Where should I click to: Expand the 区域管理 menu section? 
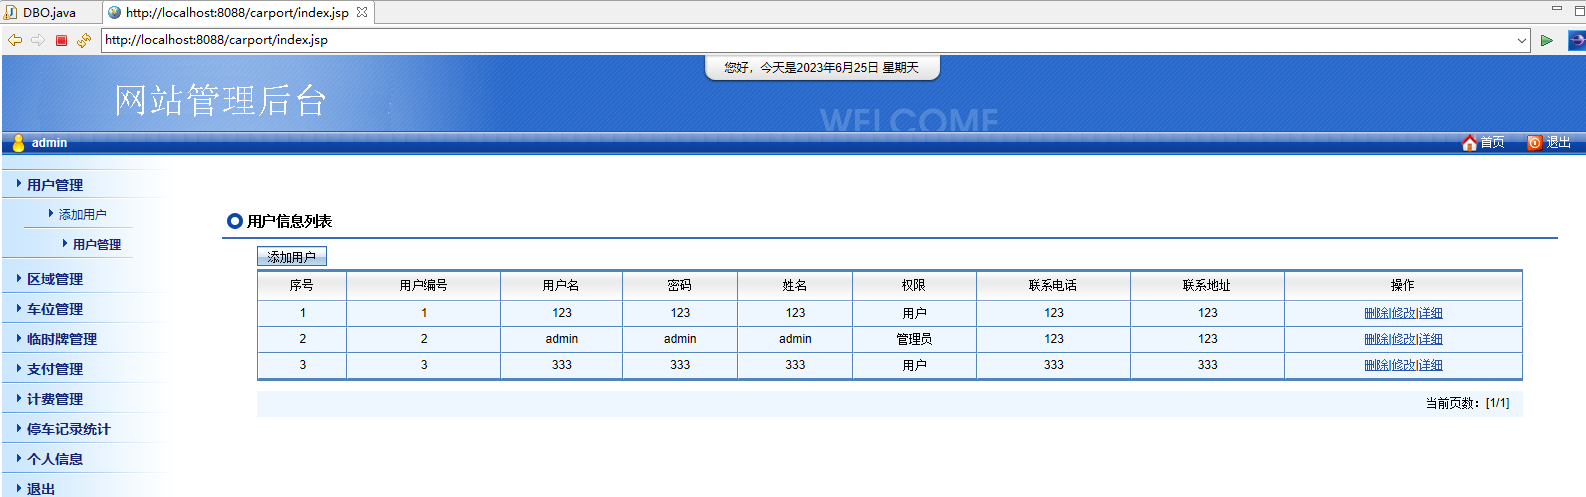point(55,279)
